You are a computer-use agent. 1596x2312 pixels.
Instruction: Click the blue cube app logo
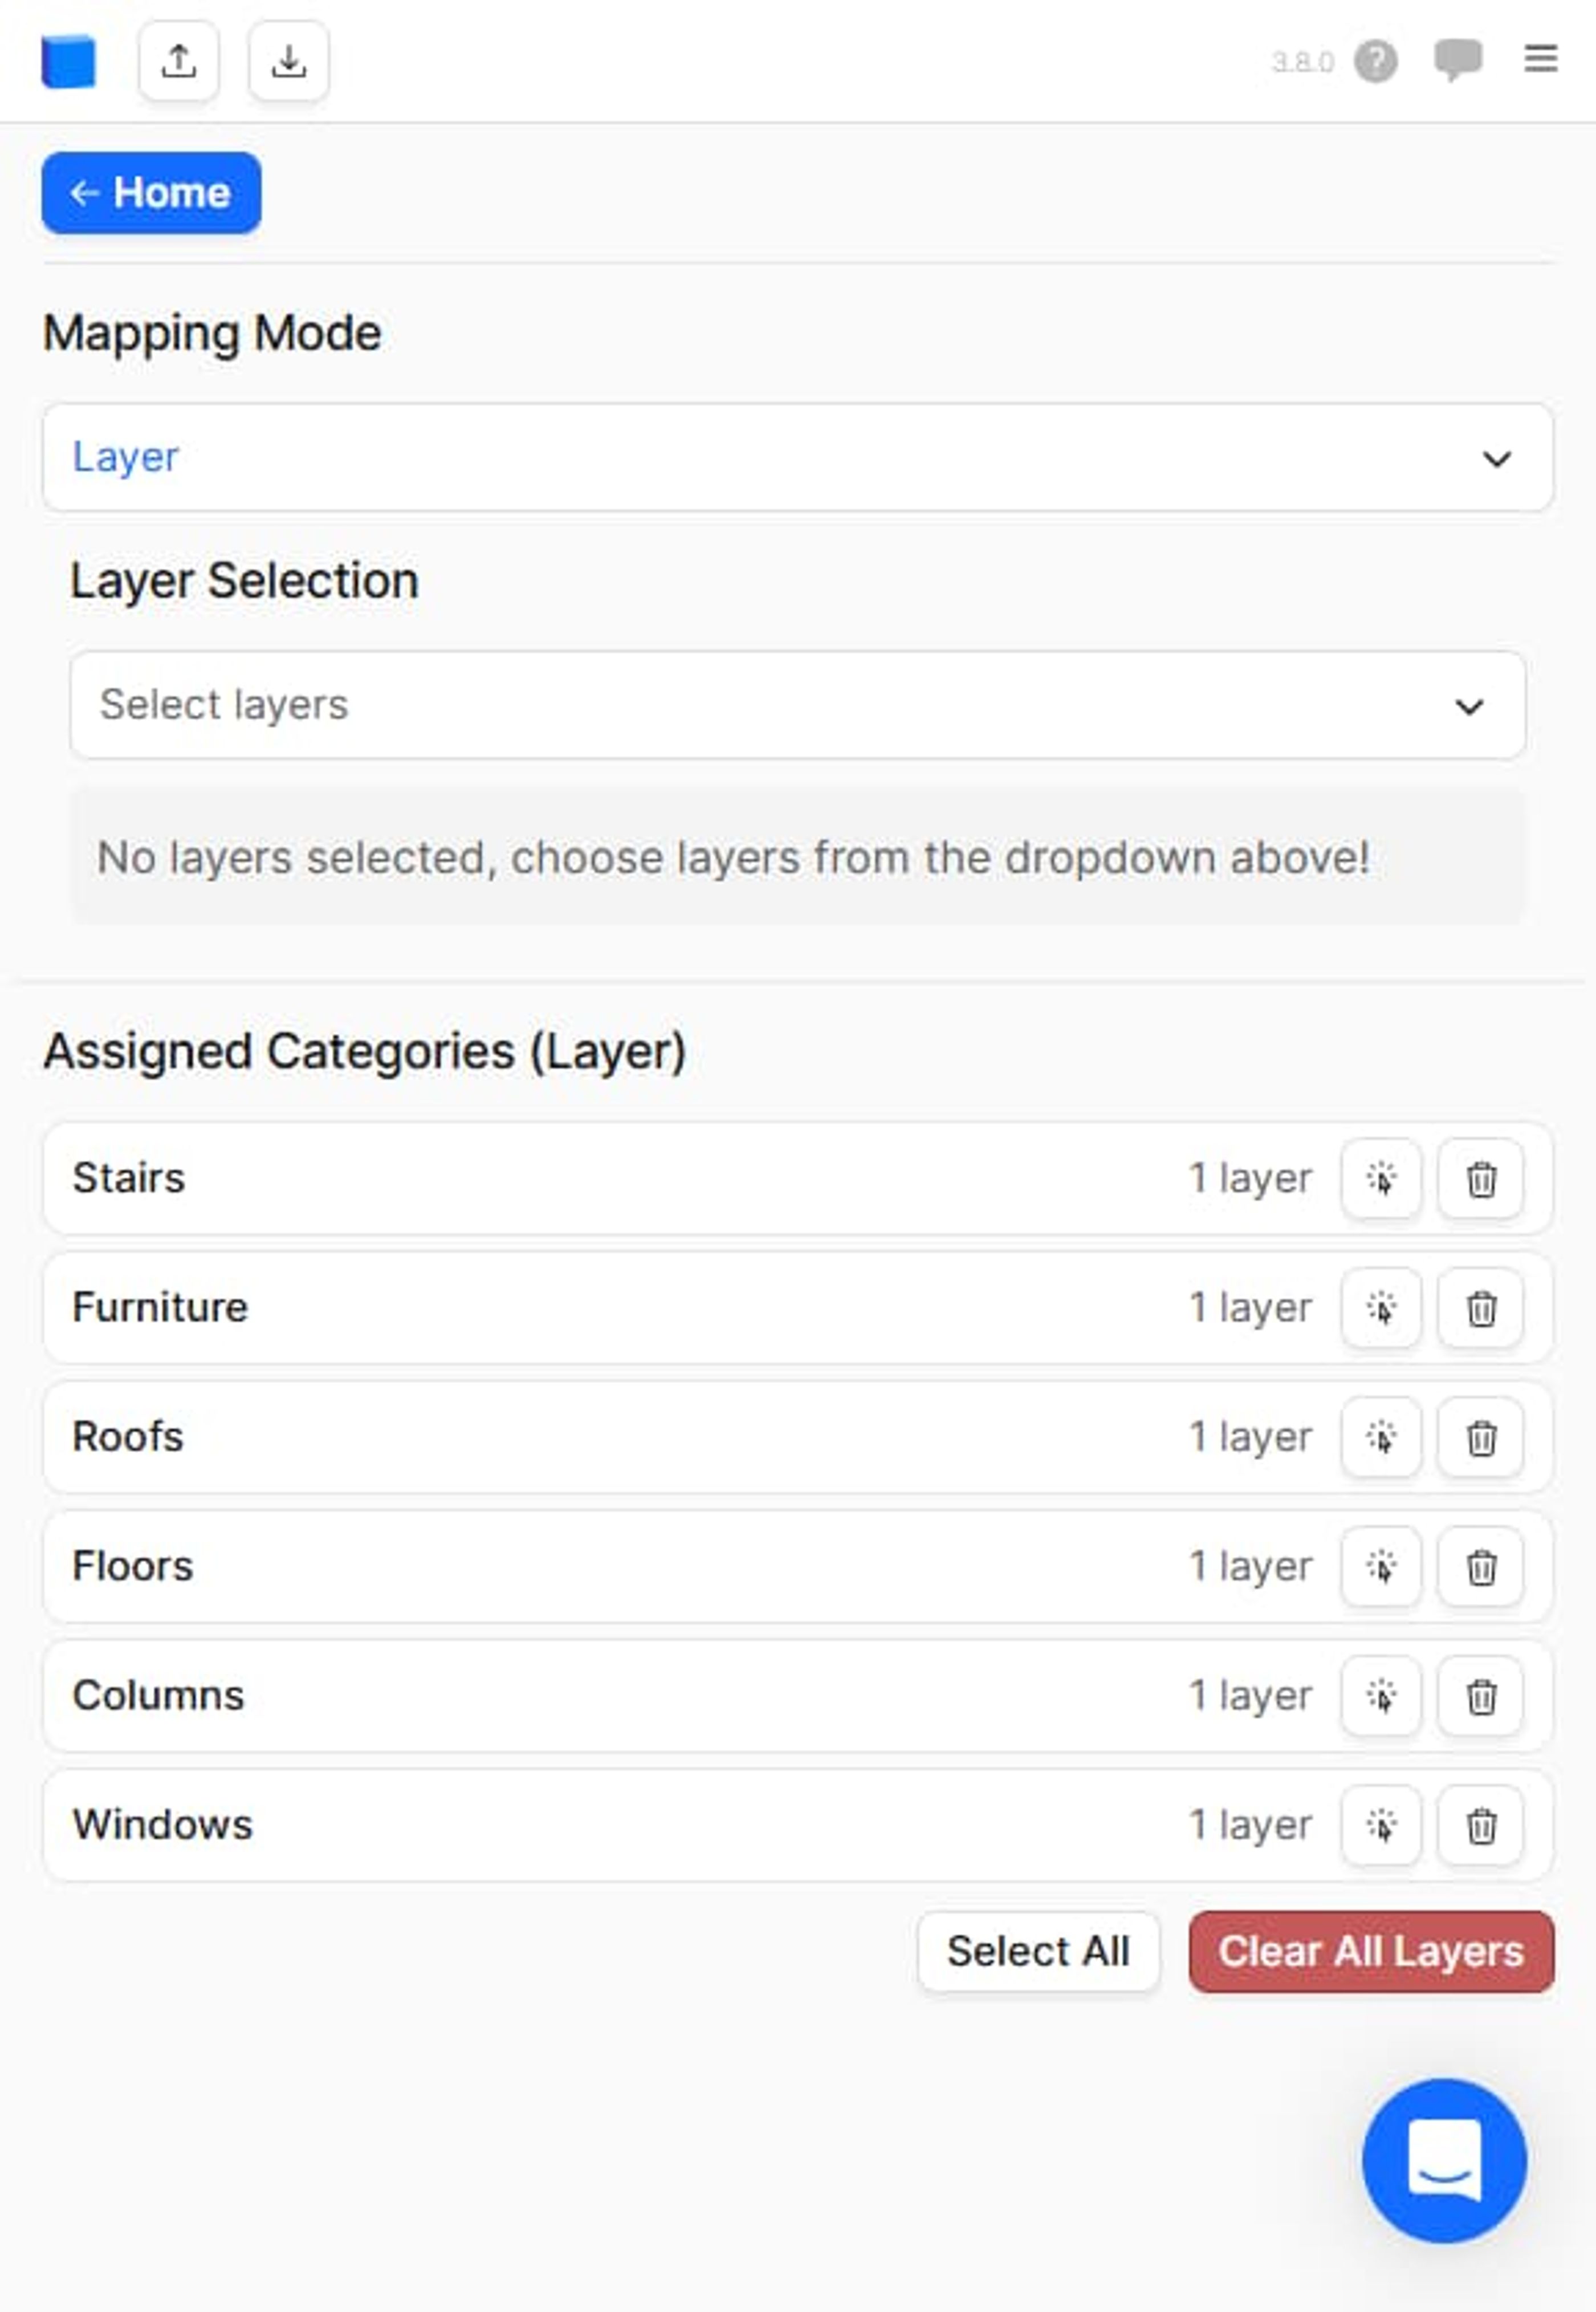[68, 61]
